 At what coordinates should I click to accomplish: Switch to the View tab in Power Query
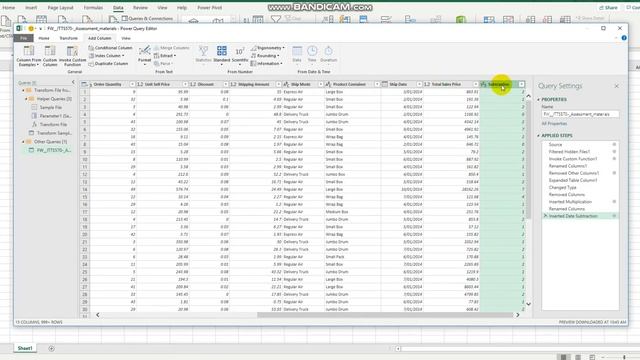[126, 38]
